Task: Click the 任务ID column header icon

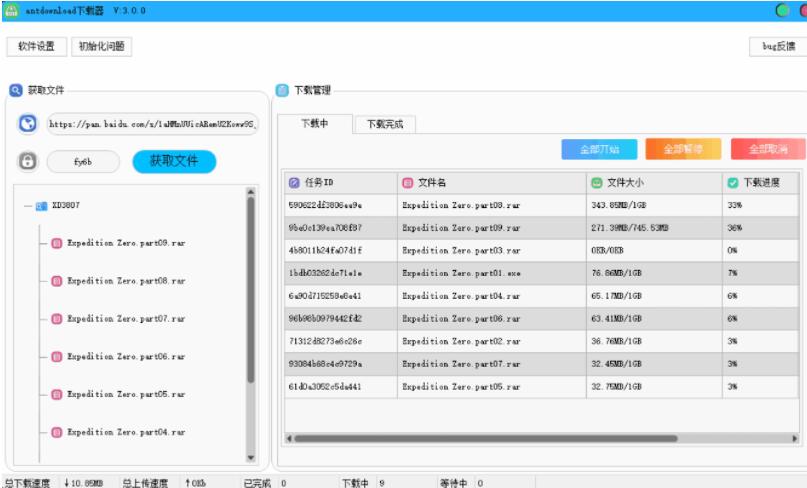Action: (294, 183)
